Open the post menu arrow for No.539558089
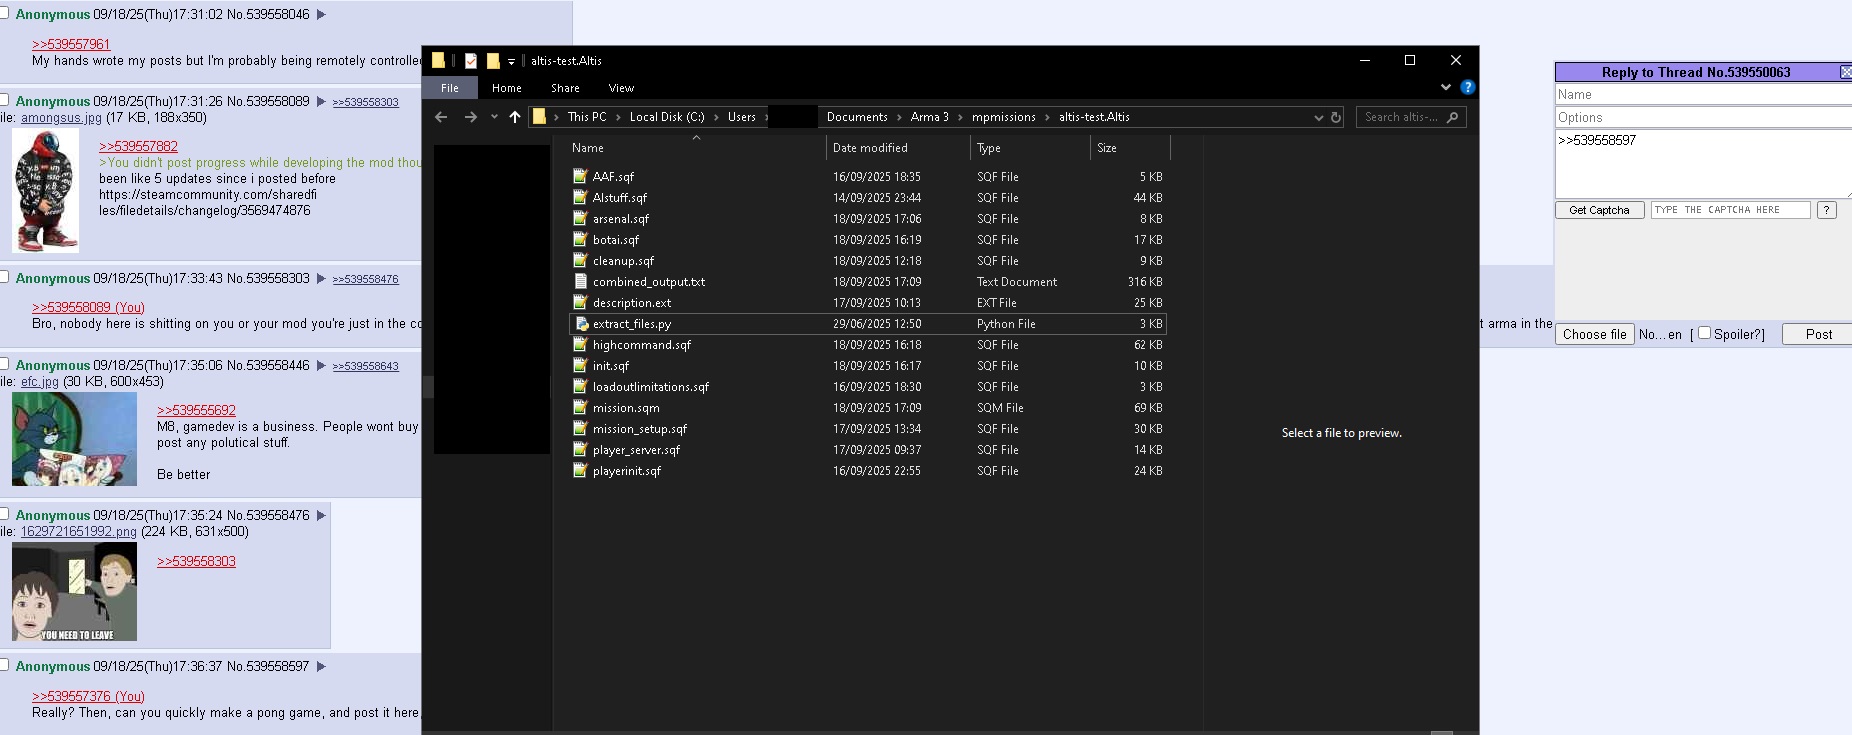1852x735 pixels. click(x=321, y=101)
